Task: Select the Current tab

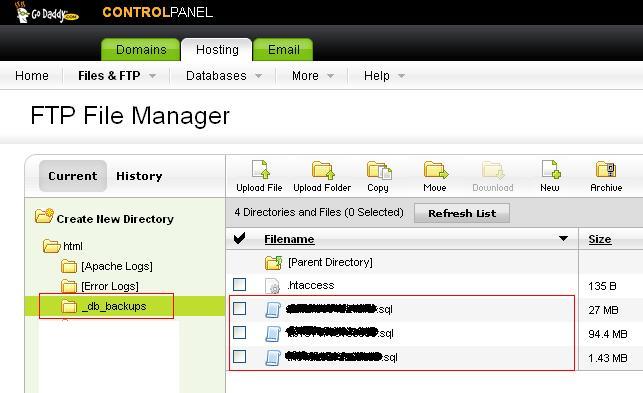Action: point(73,176)
